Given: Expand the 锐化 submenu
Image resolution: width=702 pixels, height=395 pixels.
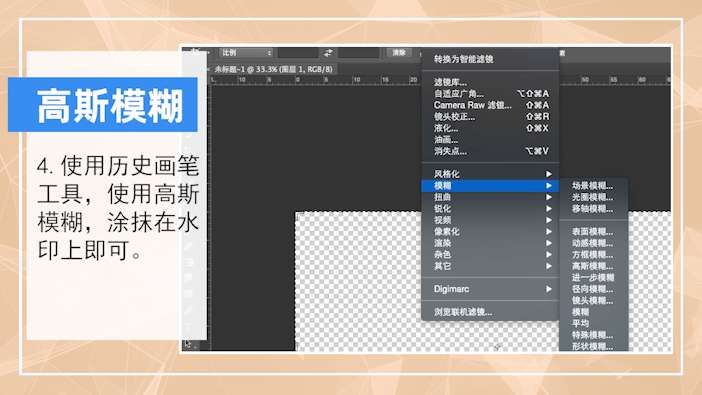Looking at the screenshot, I should click(x=490, y=209).
